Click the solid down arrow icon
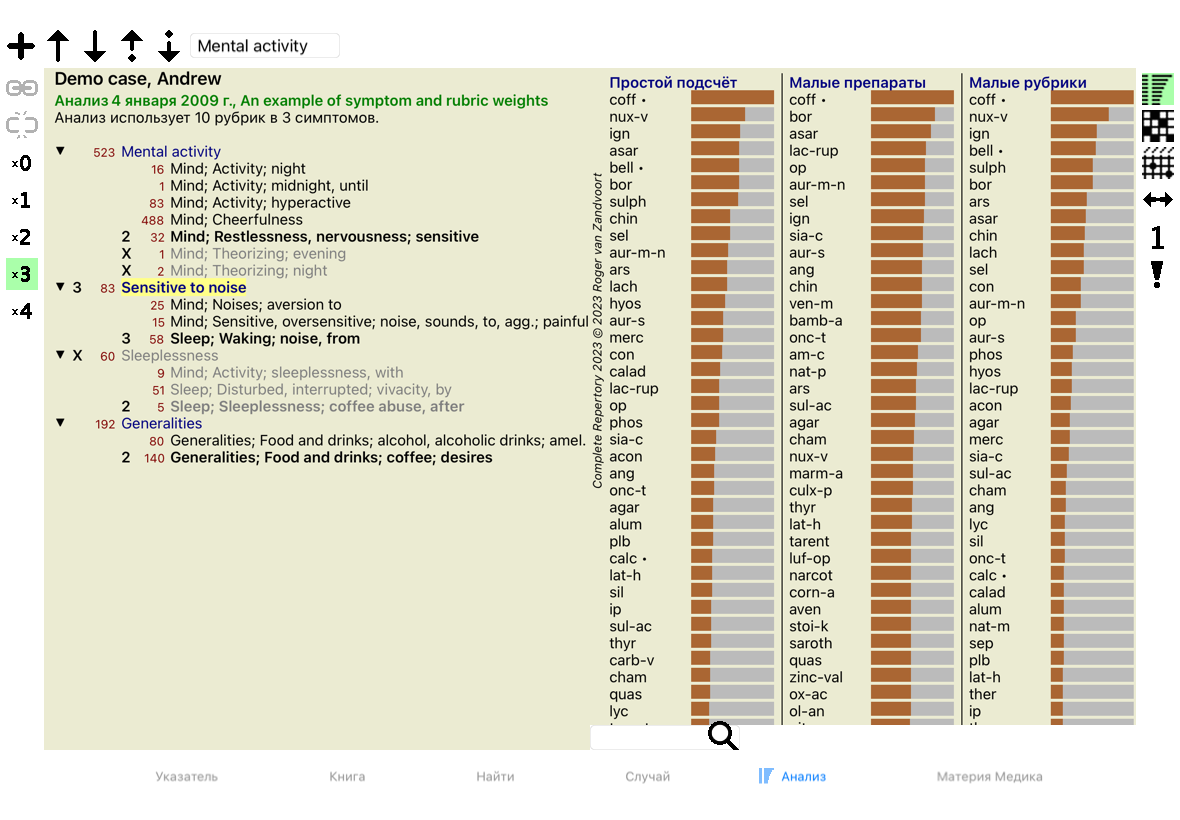1180x820 pixels. click(x=95, y=46)
